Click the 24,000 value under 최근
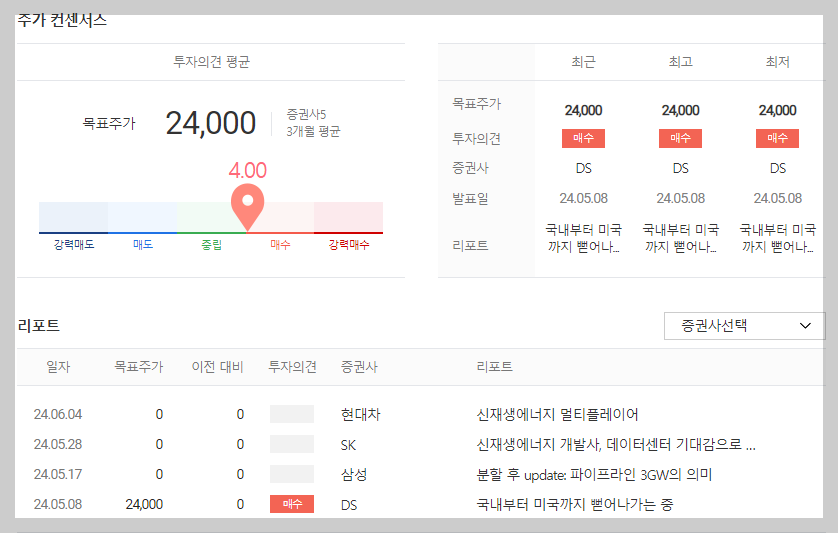838x533 pixels. click(x=583, y=110)
